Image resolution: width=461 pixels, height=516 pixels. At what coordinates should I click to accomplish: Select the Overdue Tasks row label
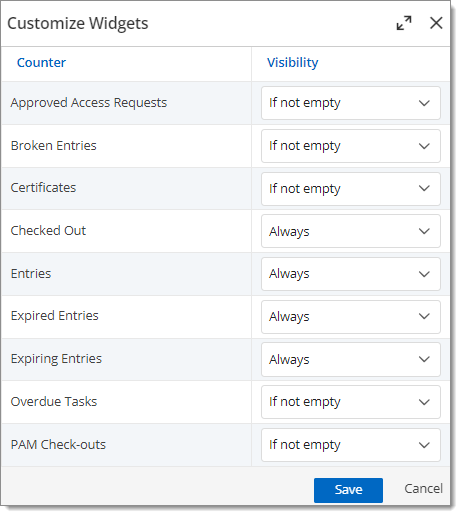pos(54,402)
